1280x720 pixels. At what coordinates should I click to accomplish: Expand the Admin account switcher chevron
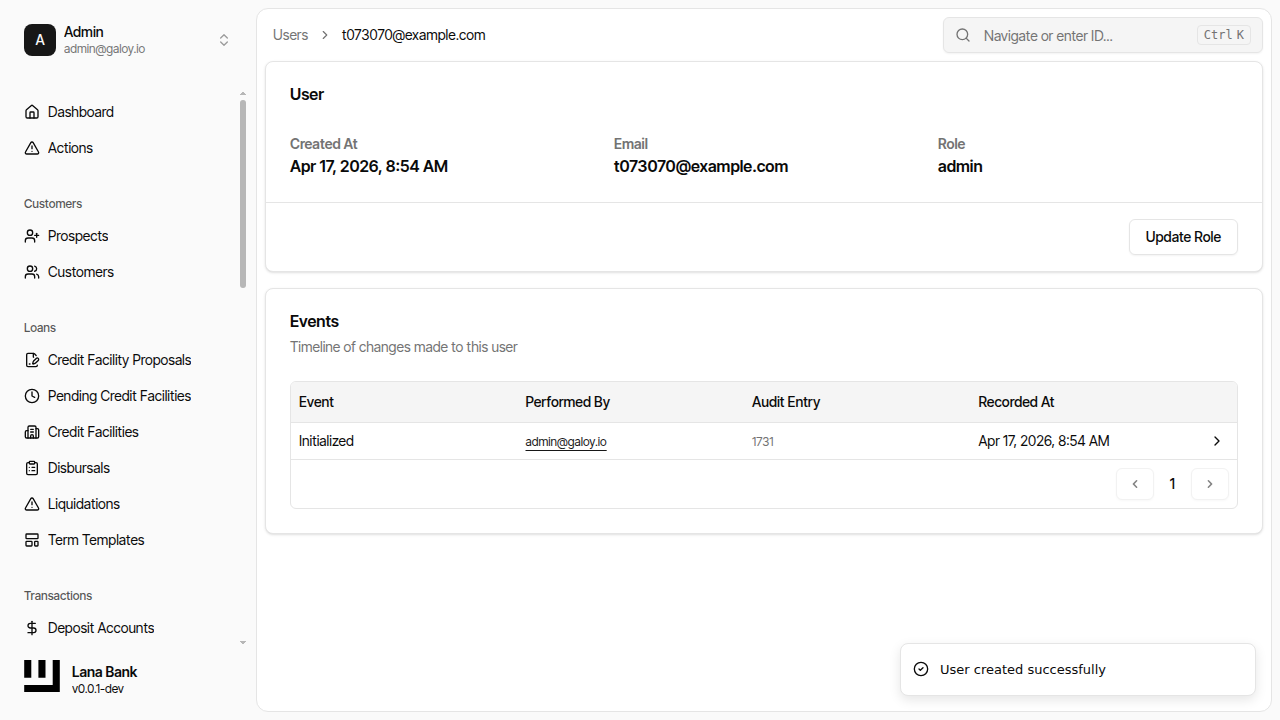pyautogui.click(x=224, y=40)
